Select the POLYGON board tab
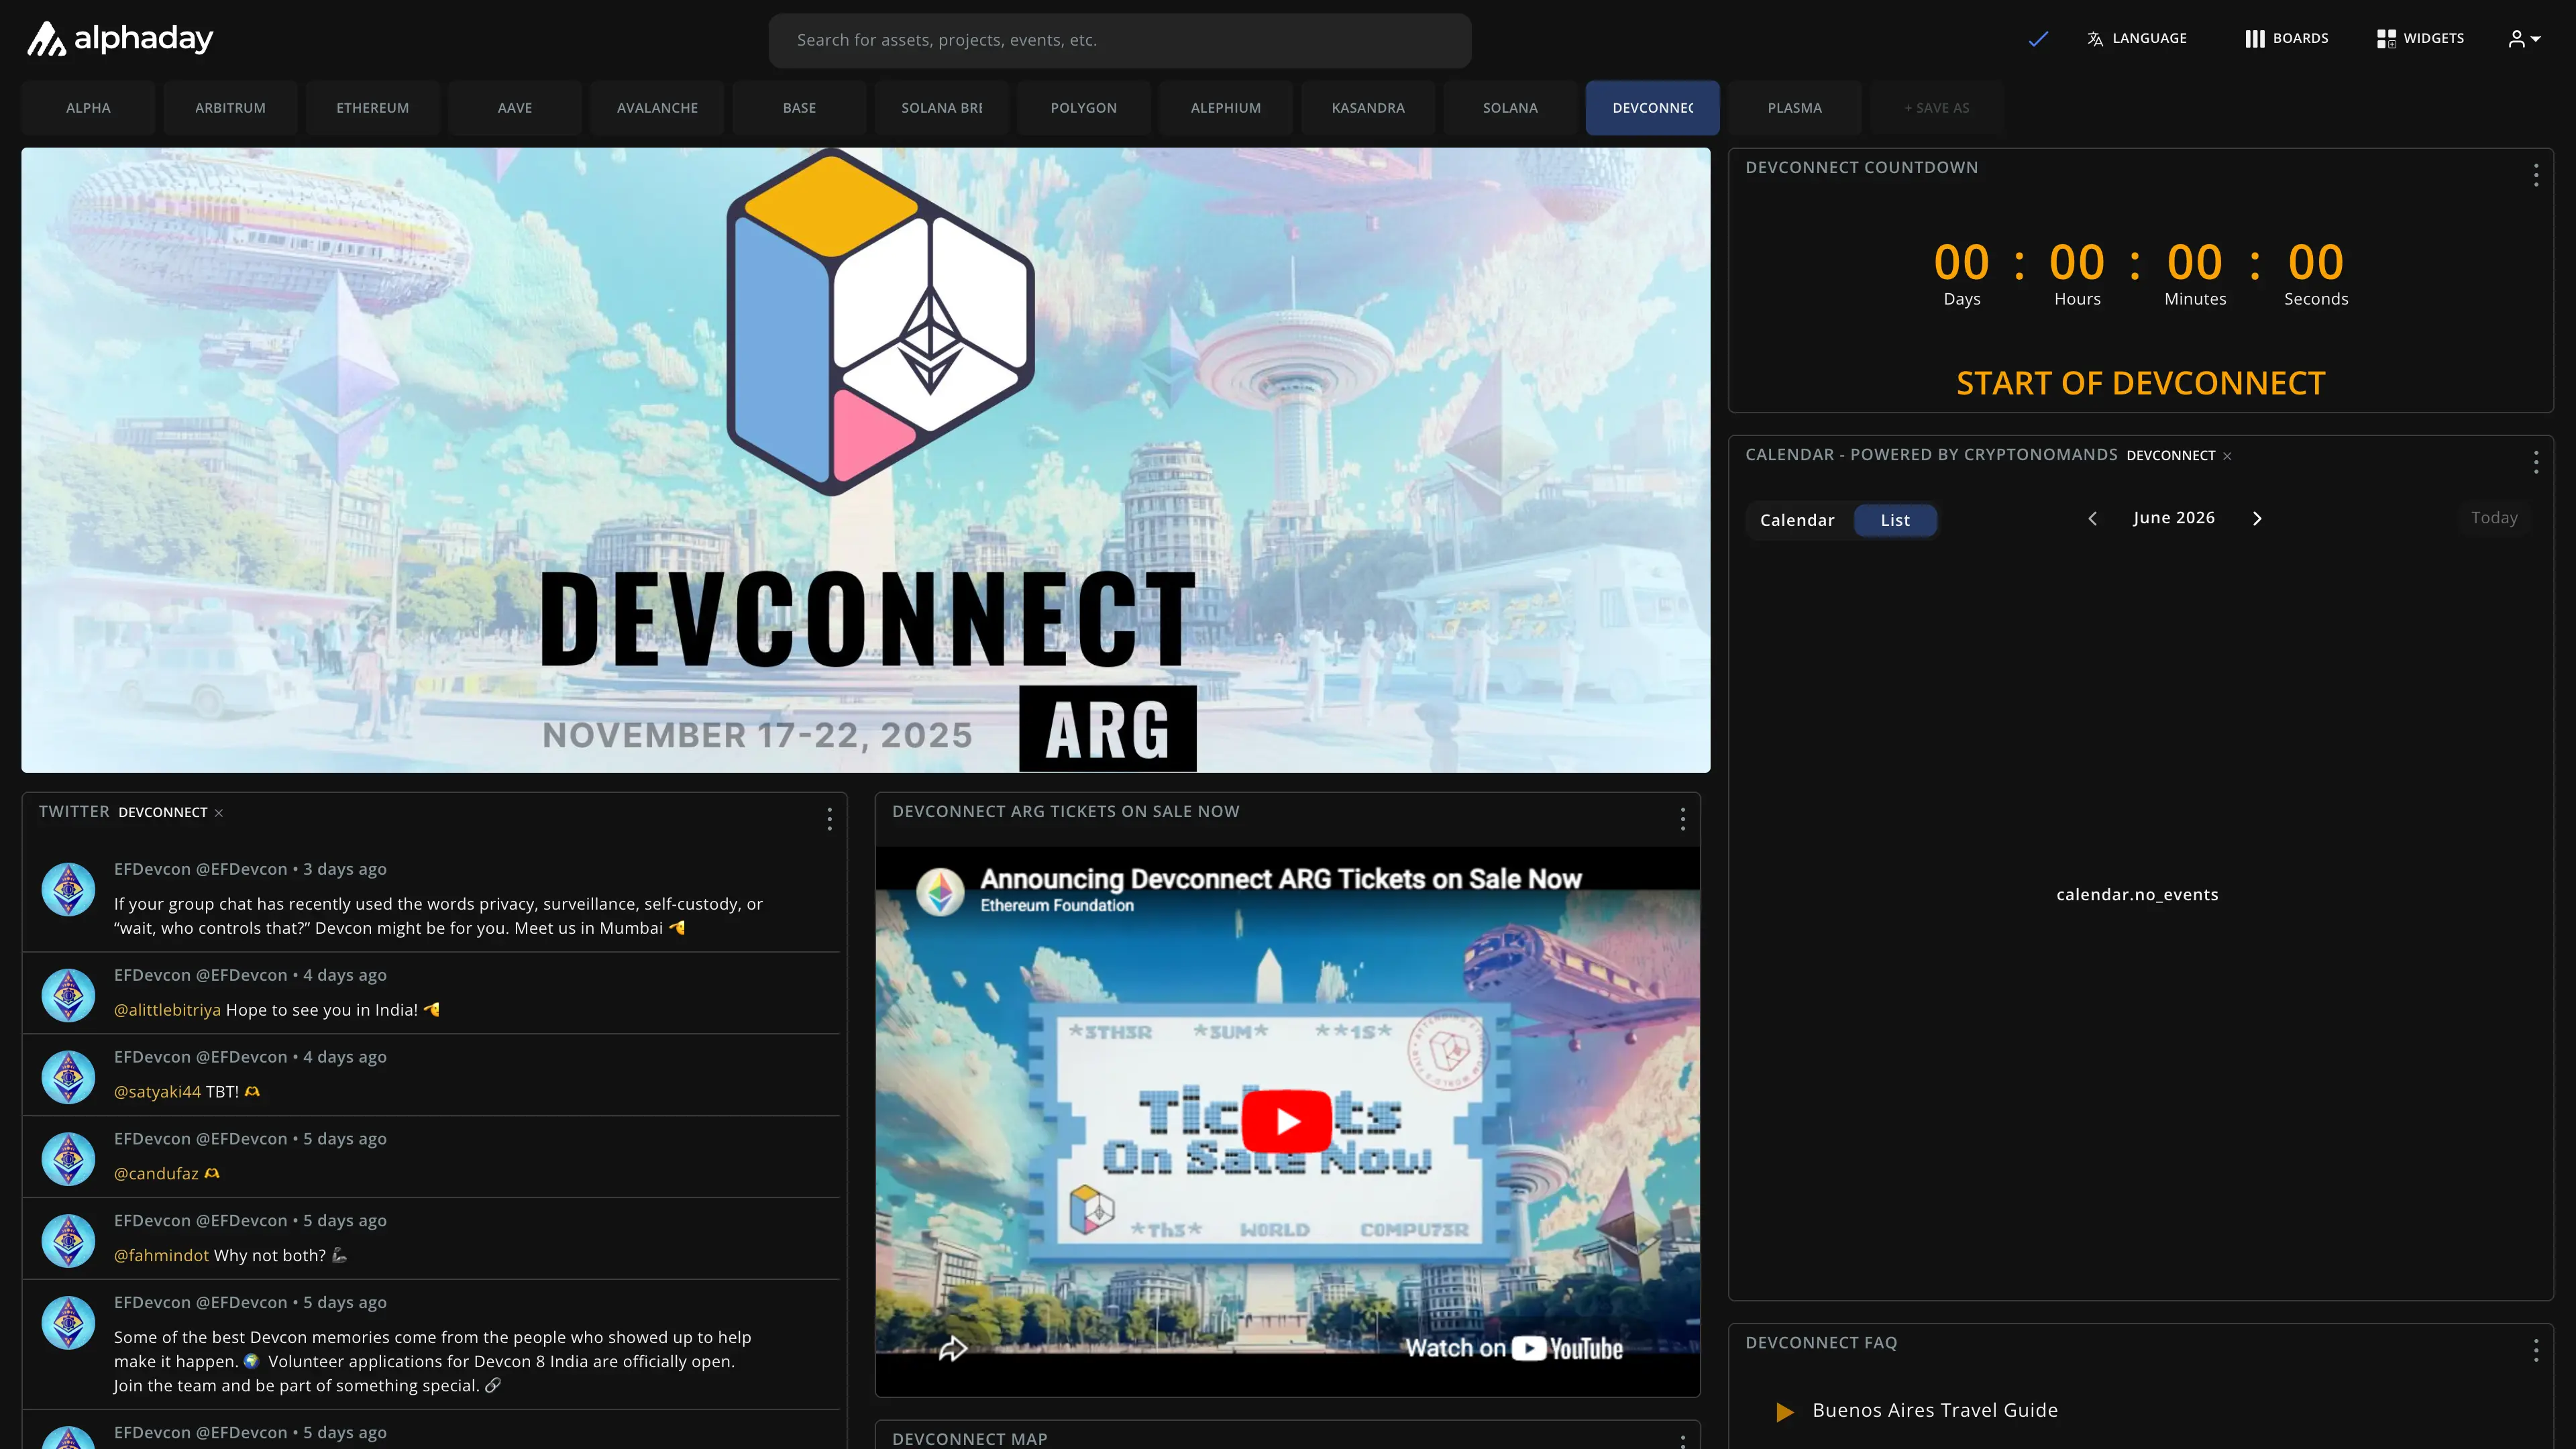This screenshot has height=1449, width=2576. [x=1083, y=108]
